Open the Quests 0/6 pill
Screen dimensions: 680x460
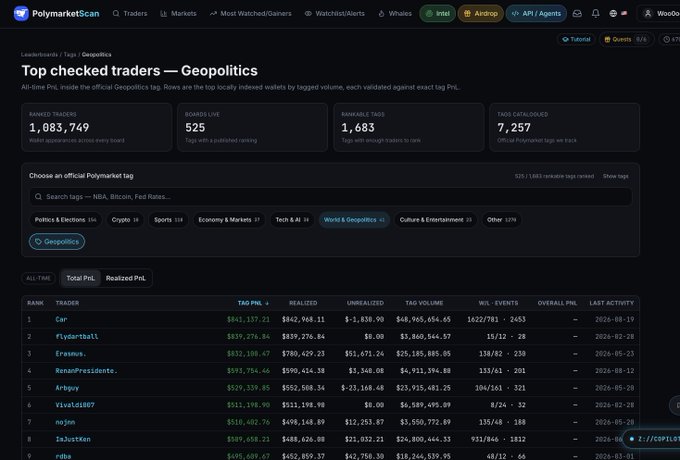[626, 39]
